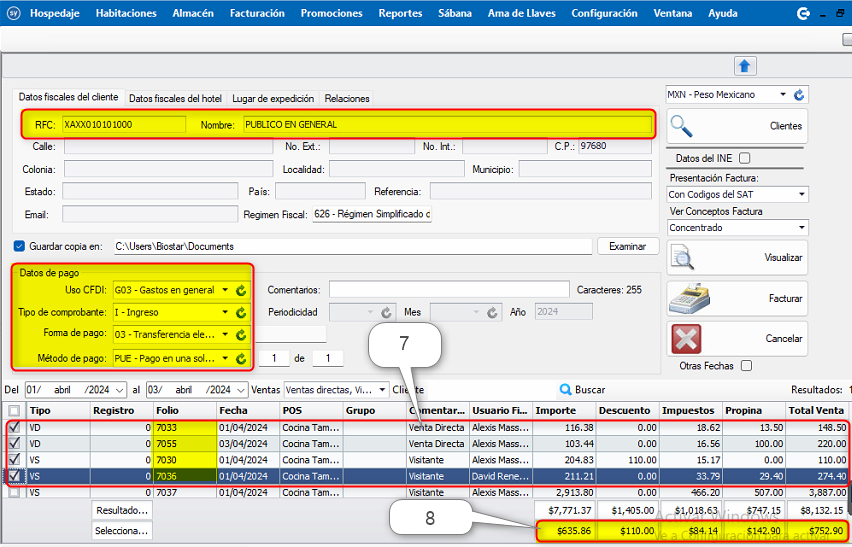Sort by the Total Venta column header
Viewport: 852px width, 547px height.
click(x=817, y=411)
